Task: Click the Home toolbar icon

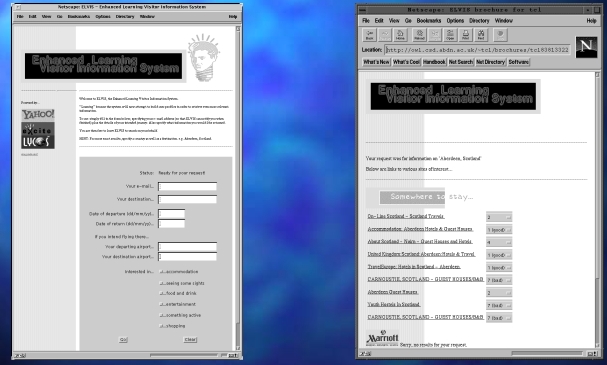Action: (x=400, y=35)
